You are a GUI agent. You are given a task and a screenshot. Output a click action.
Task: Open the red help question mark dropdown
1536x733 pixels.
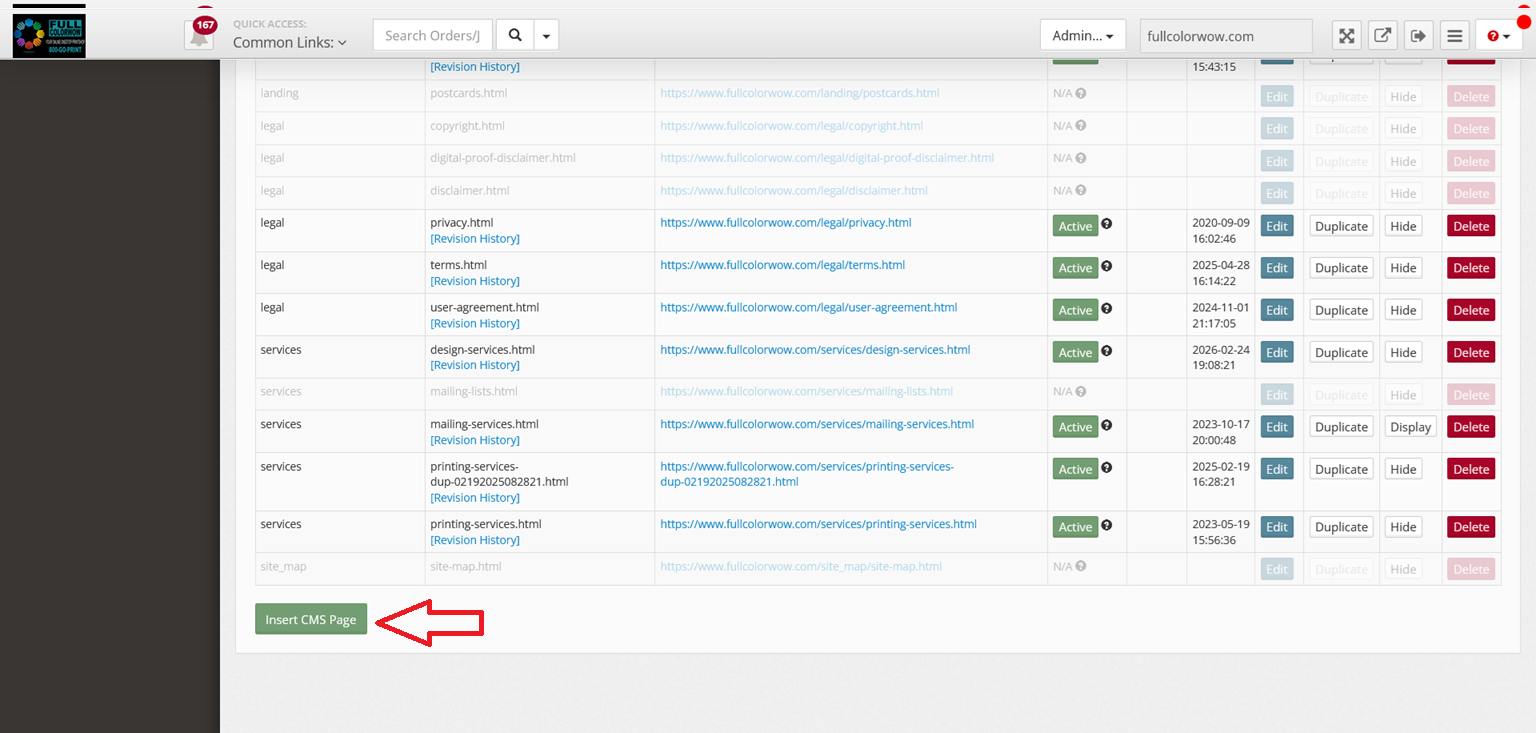1498,36
